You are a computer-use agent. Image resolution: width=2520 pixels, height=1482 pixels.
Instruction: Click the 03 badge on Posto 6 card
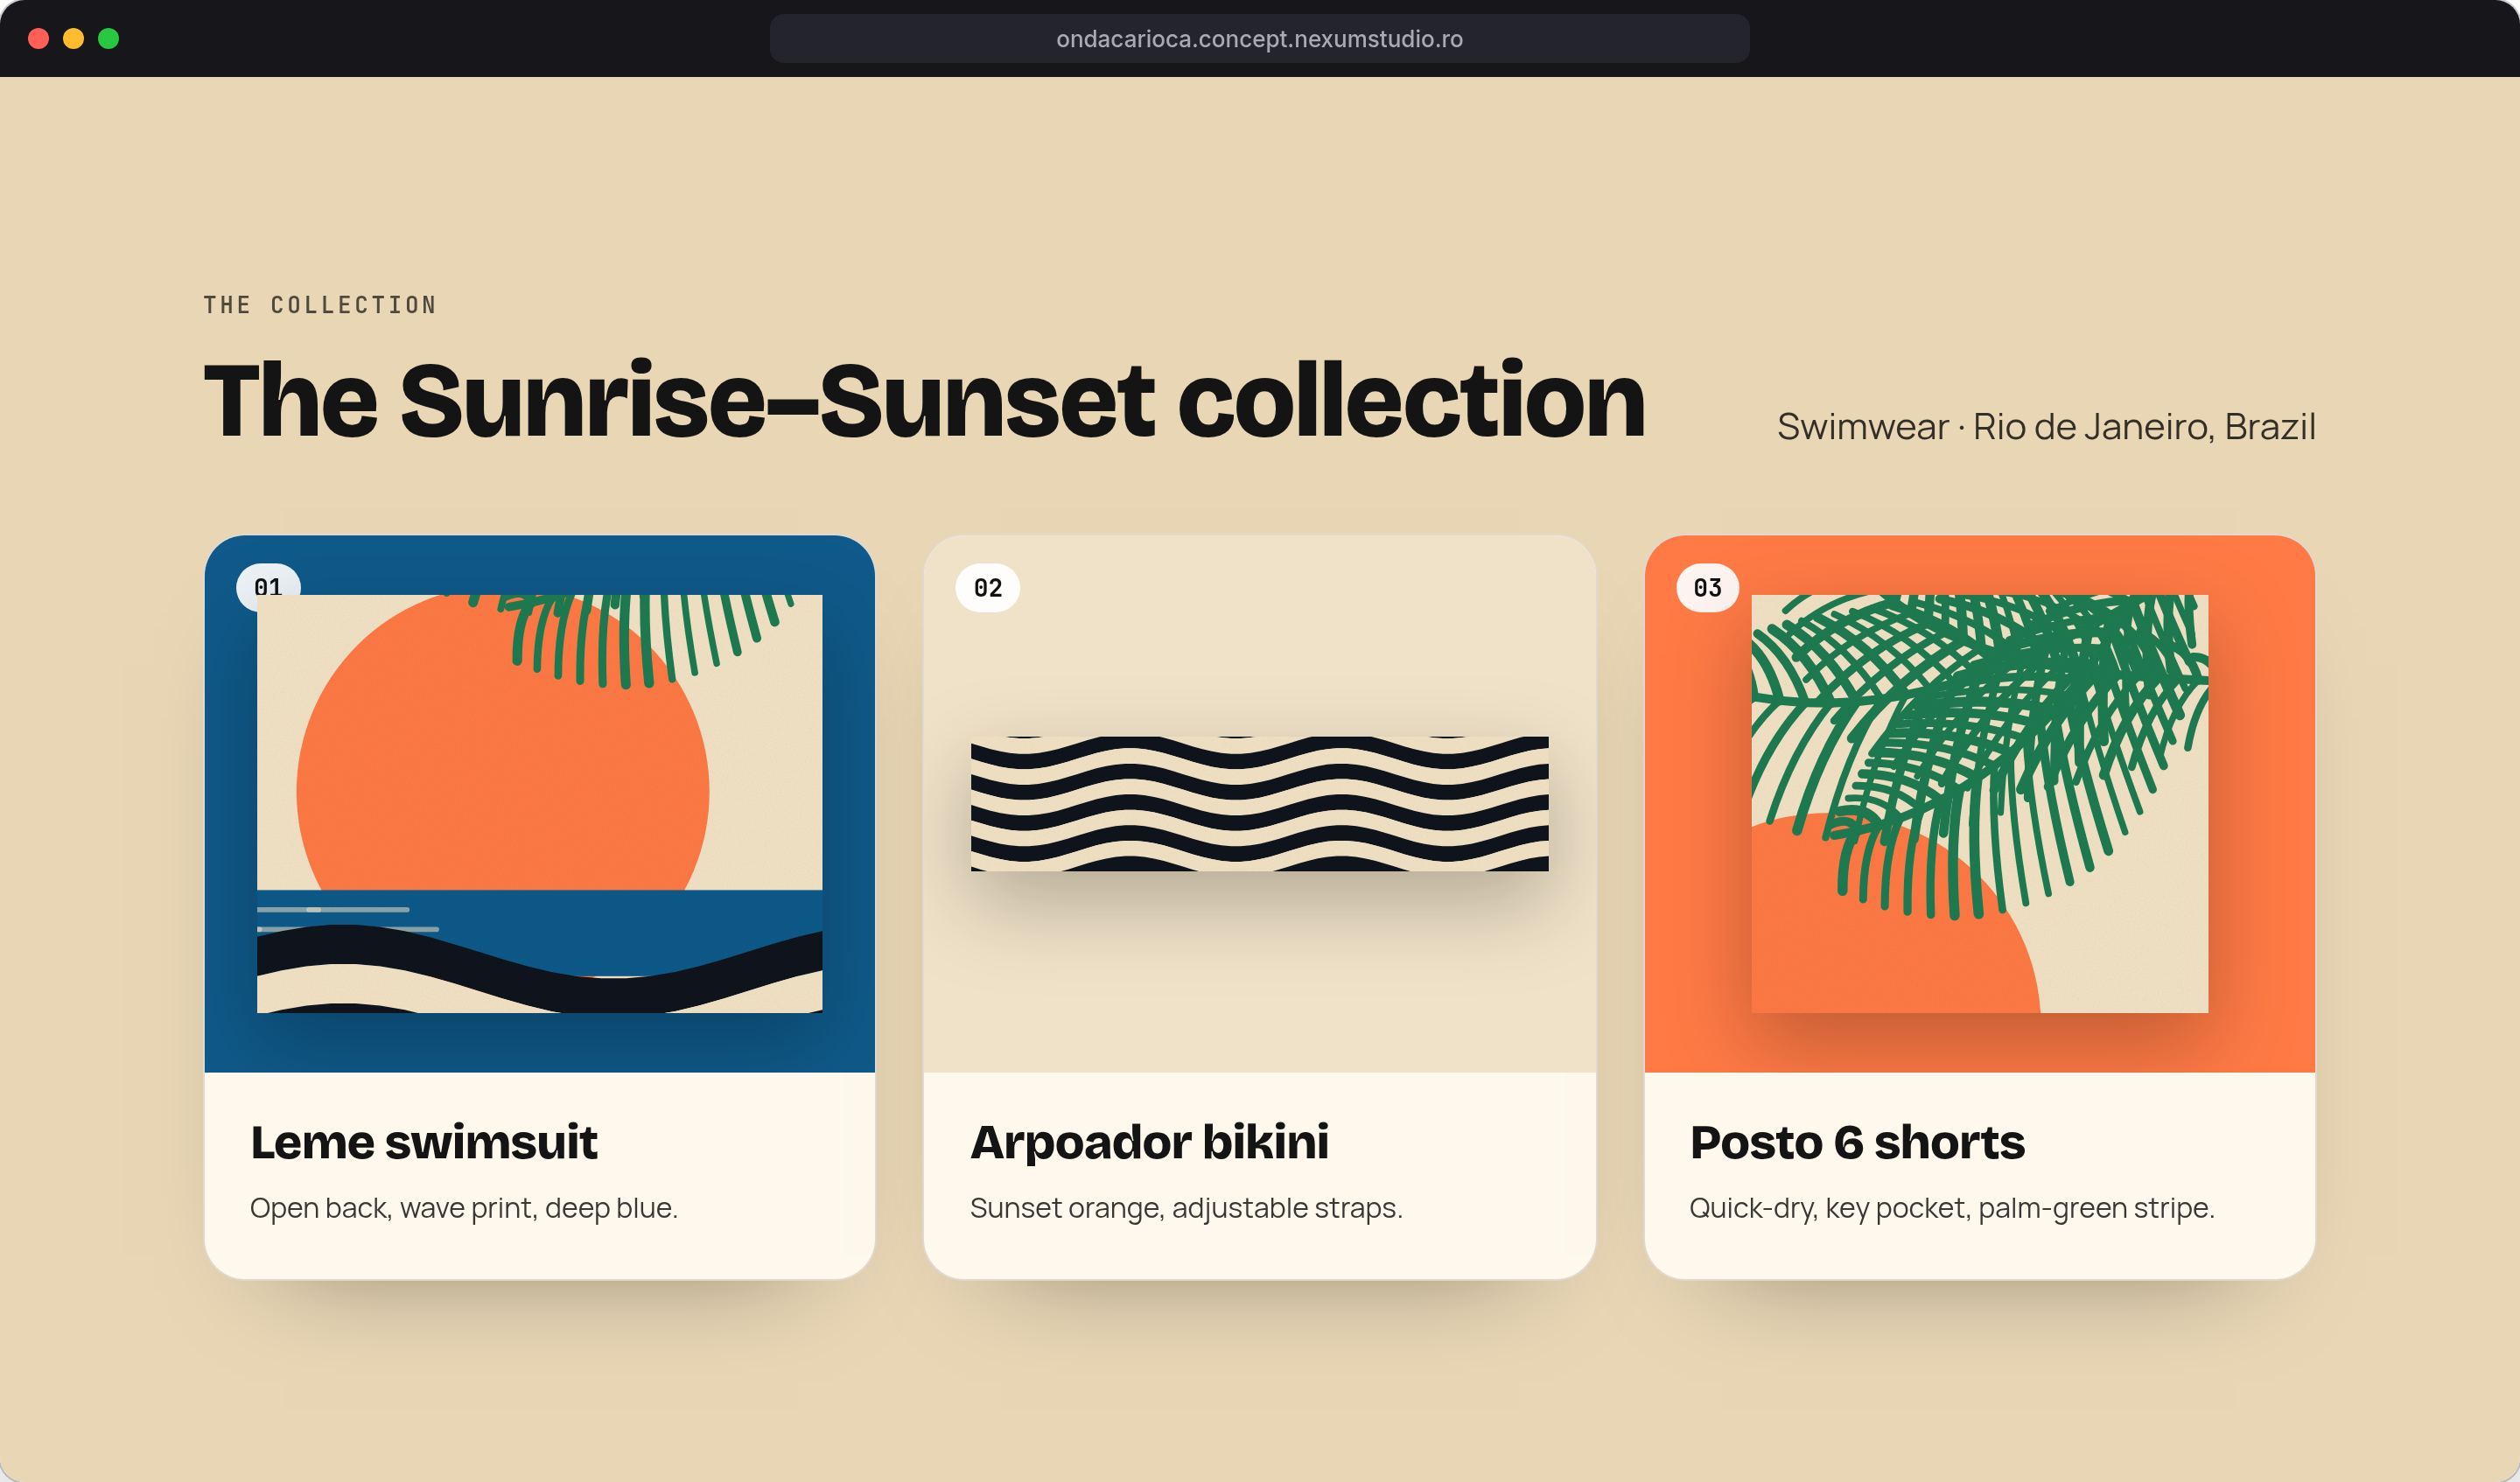click(1708, 588)
